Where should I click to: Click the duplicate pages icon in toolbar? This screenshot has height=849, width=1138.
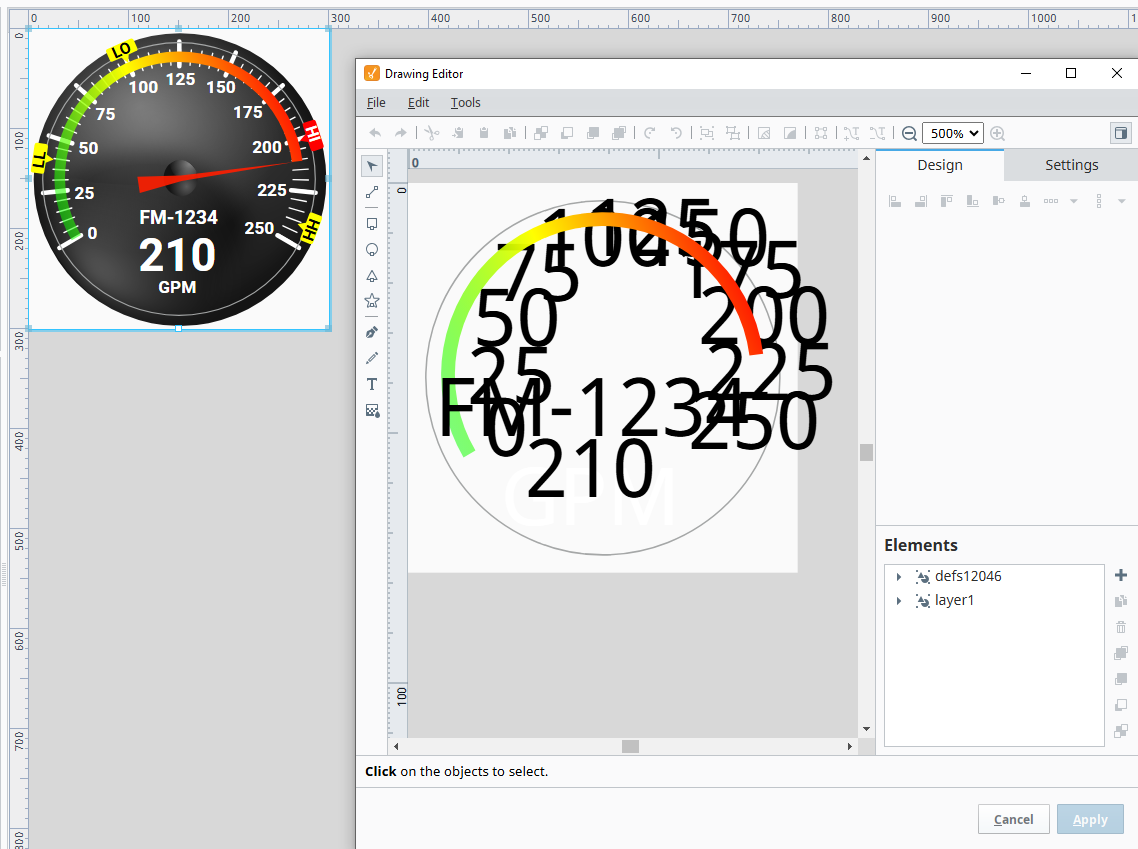[x=510, y=133]
